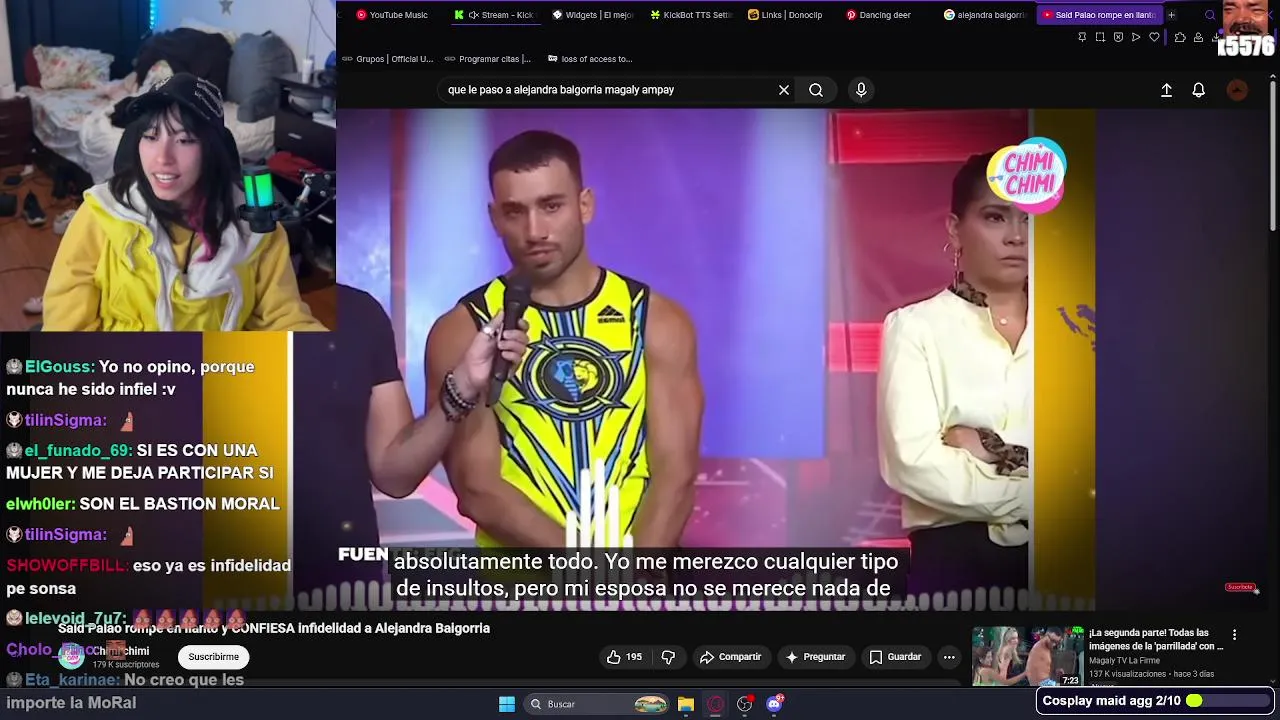The image size is (1280, 720).
Task: Open the Dancing deer Pinterest tab
Action: (886, 15)
